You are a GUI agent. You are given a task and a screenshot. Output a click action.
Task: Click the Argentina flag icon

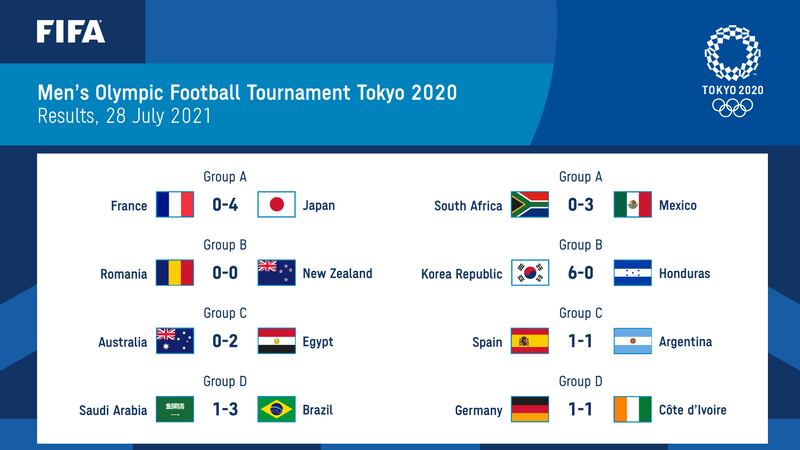[x=633, y=341]
